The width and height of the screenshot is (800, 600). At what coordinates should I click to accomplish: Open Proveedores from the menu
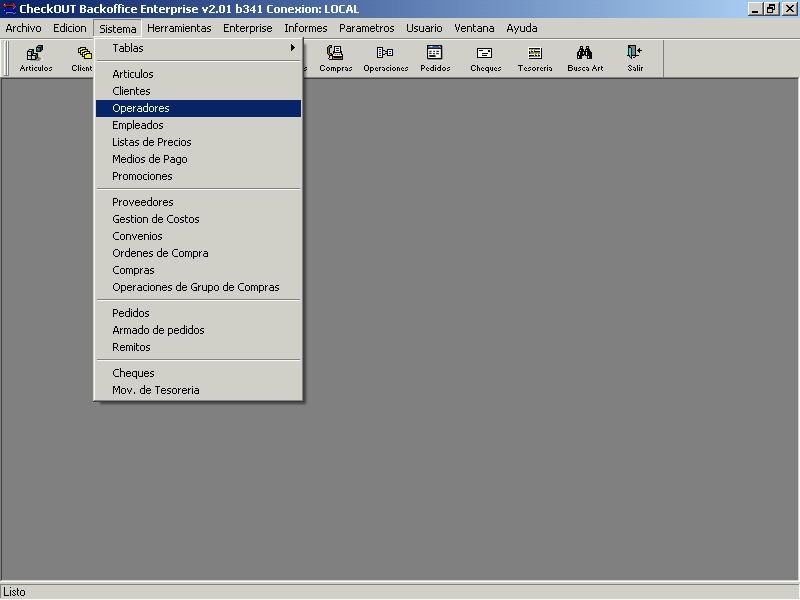tap(198, 202)
